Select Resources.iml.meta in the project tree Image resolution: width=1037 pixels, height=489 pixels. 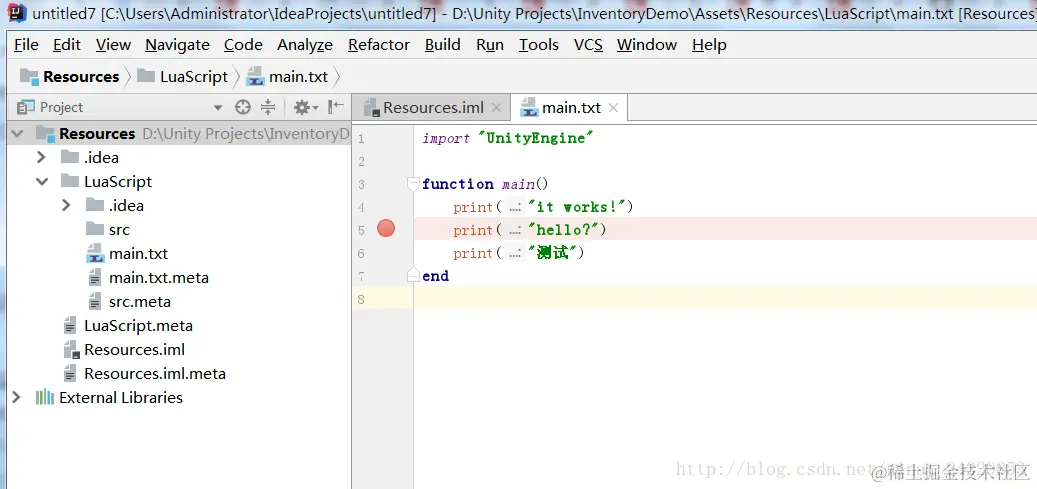click(155, 373)
